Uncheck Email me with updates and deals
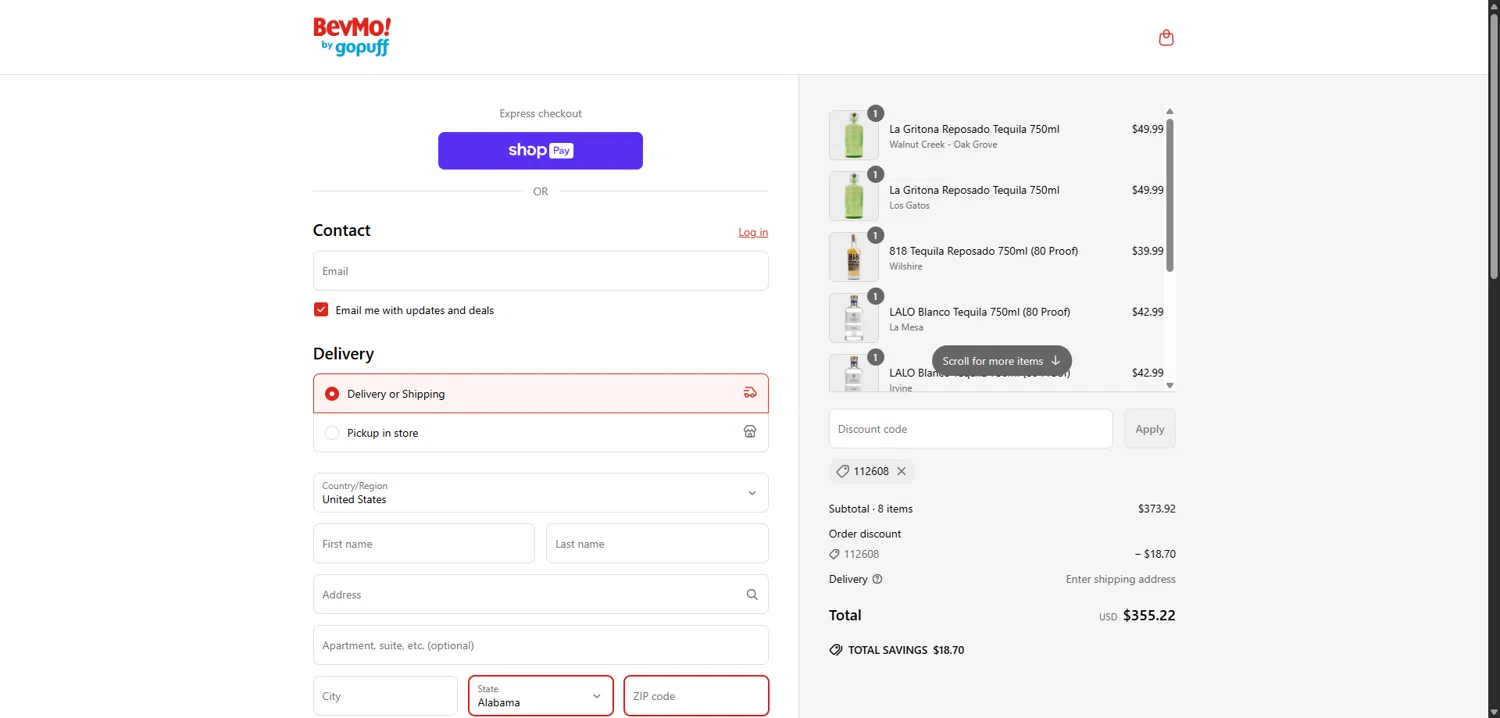The width and height of the screenshot is (1500, 718). (x=321, y=310)
